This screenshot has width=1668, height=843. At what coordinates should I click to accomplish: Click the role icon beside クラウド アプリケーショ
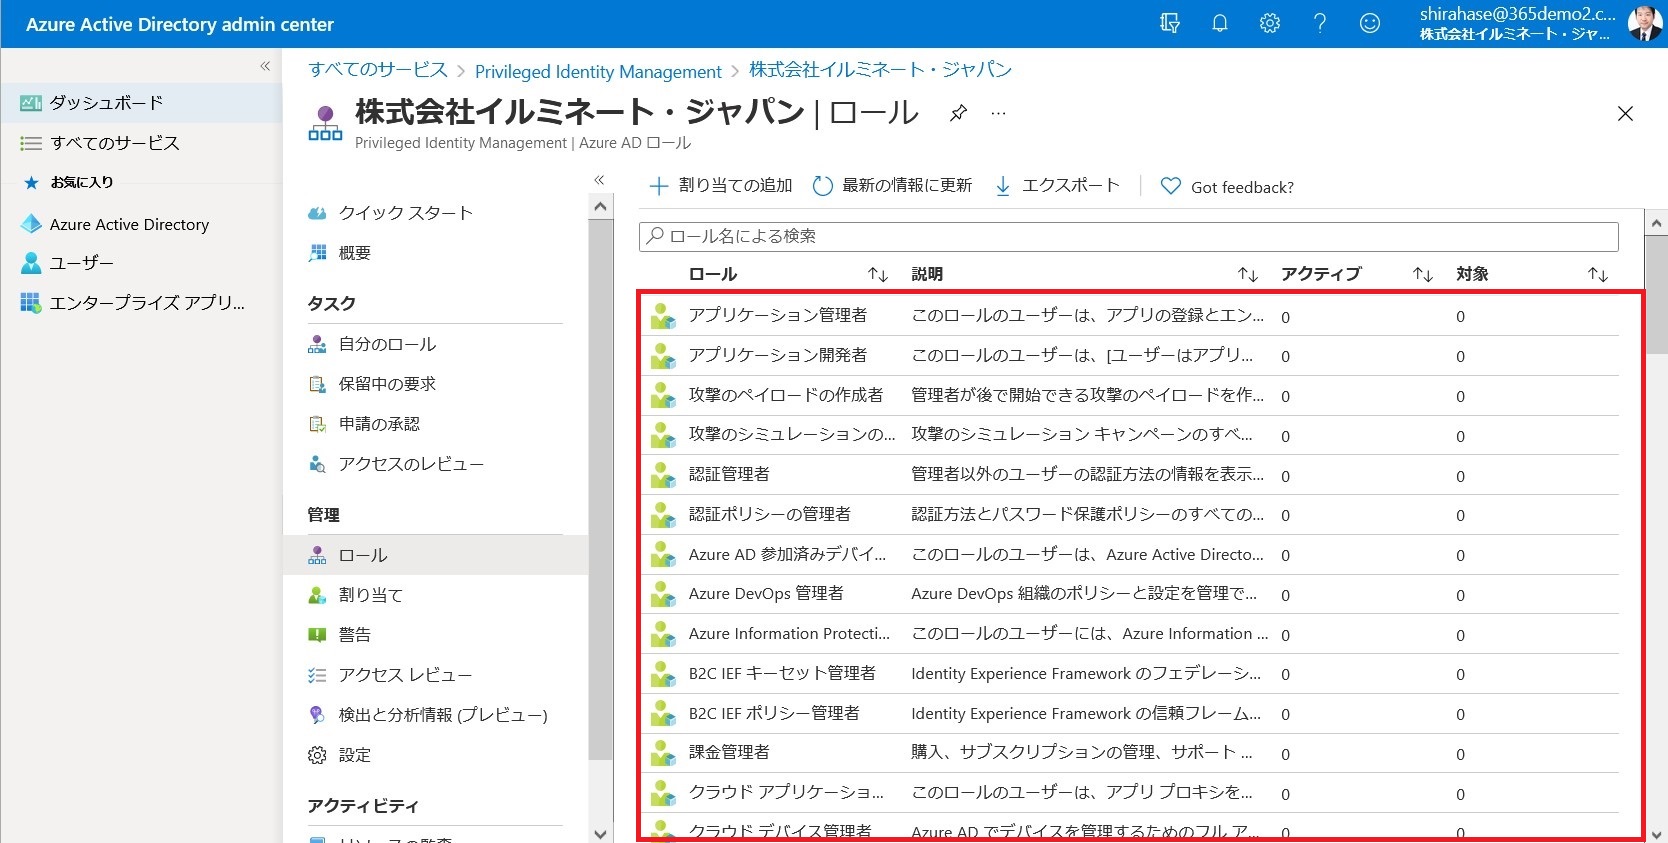[662, 794]
